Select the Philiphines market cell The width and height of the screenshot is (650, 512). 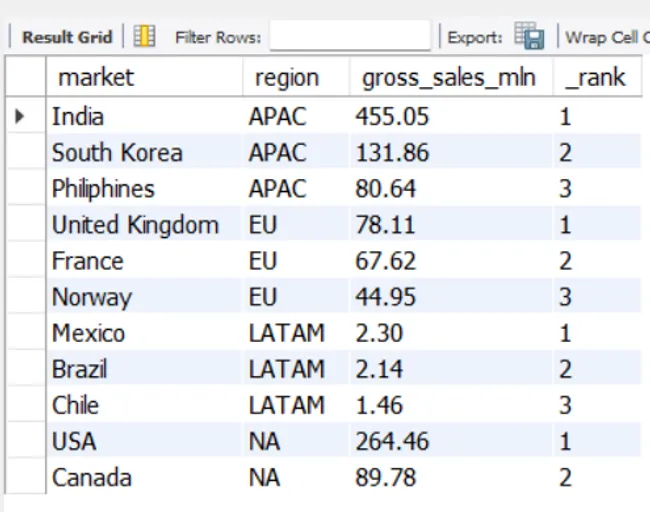pyautogui.click(x=103, y=189)
